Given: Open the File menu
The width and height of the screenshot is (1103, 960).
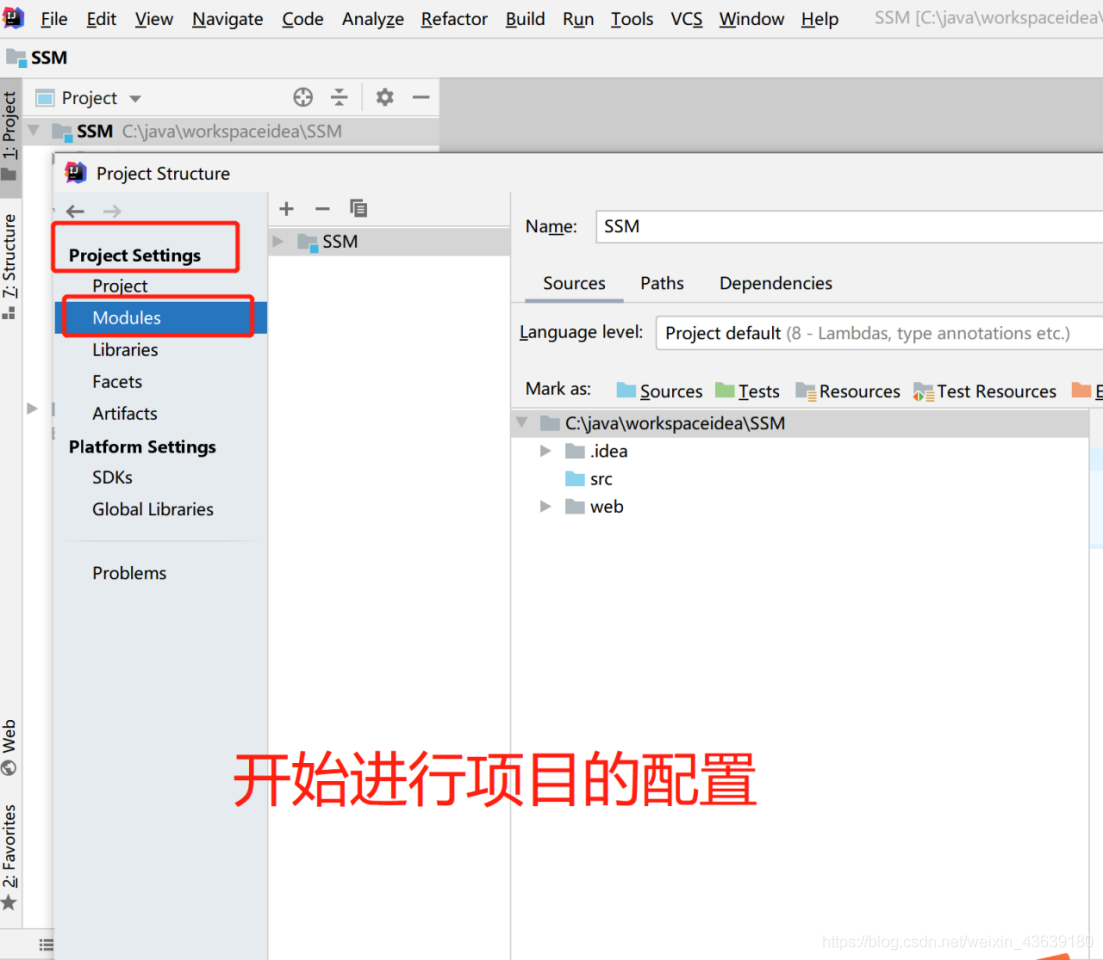Looking at the screenshot, I should tap(53, 18).
